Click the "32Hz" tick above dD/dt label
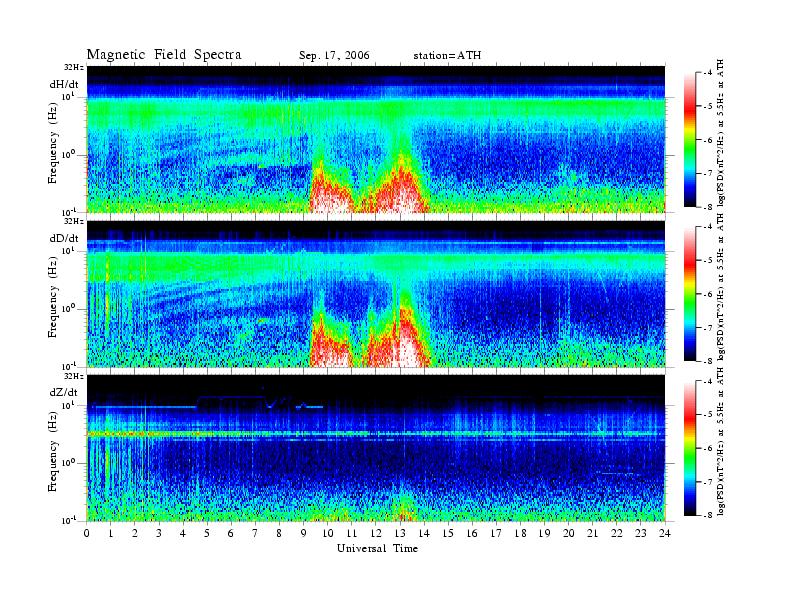Image resolution: width=792 pixels, height=612 pixels. pos(74,221)
